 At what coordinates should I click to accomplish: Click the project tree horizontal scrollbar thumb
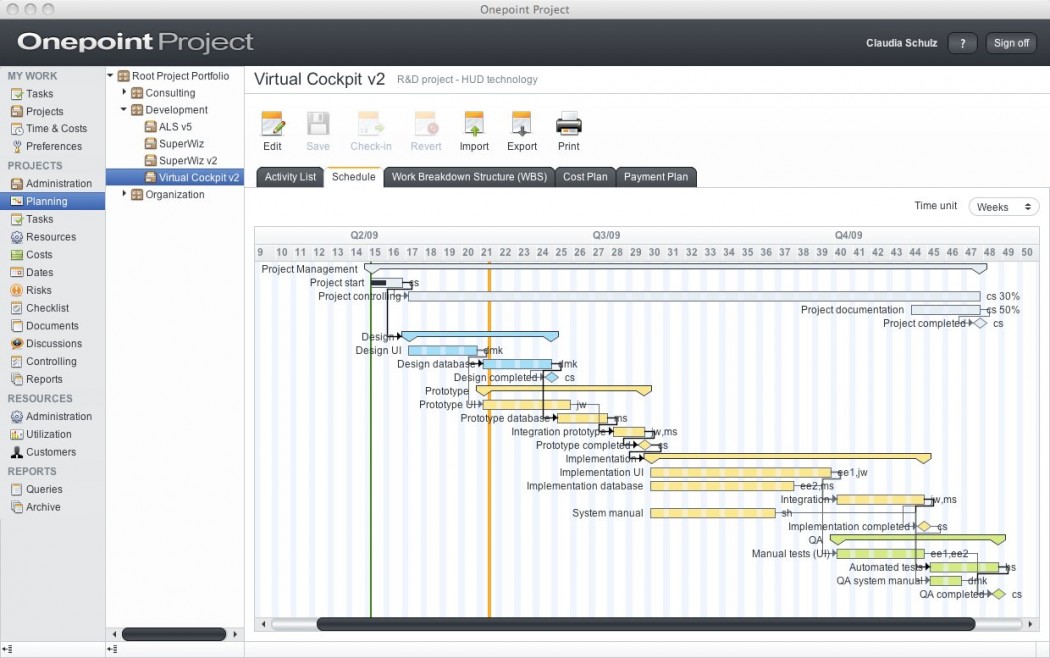click(174, 634)
